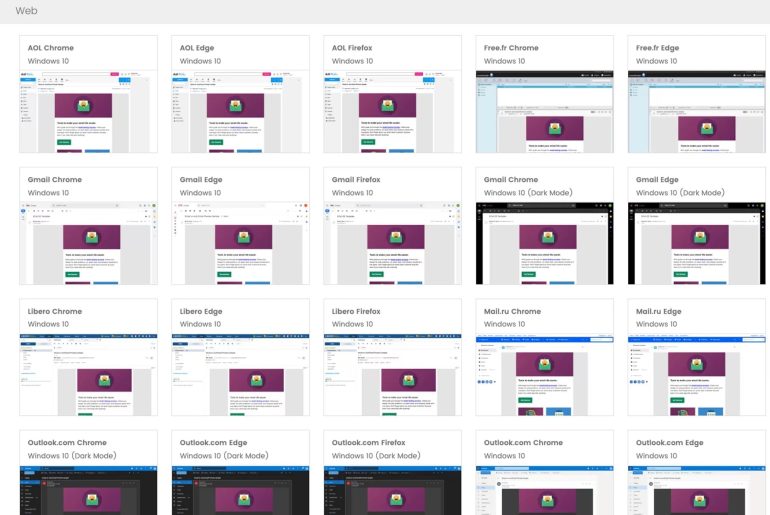
Task: Open the light mode Gmail Chrome thumbnail
Action: (x=88, y=243)
